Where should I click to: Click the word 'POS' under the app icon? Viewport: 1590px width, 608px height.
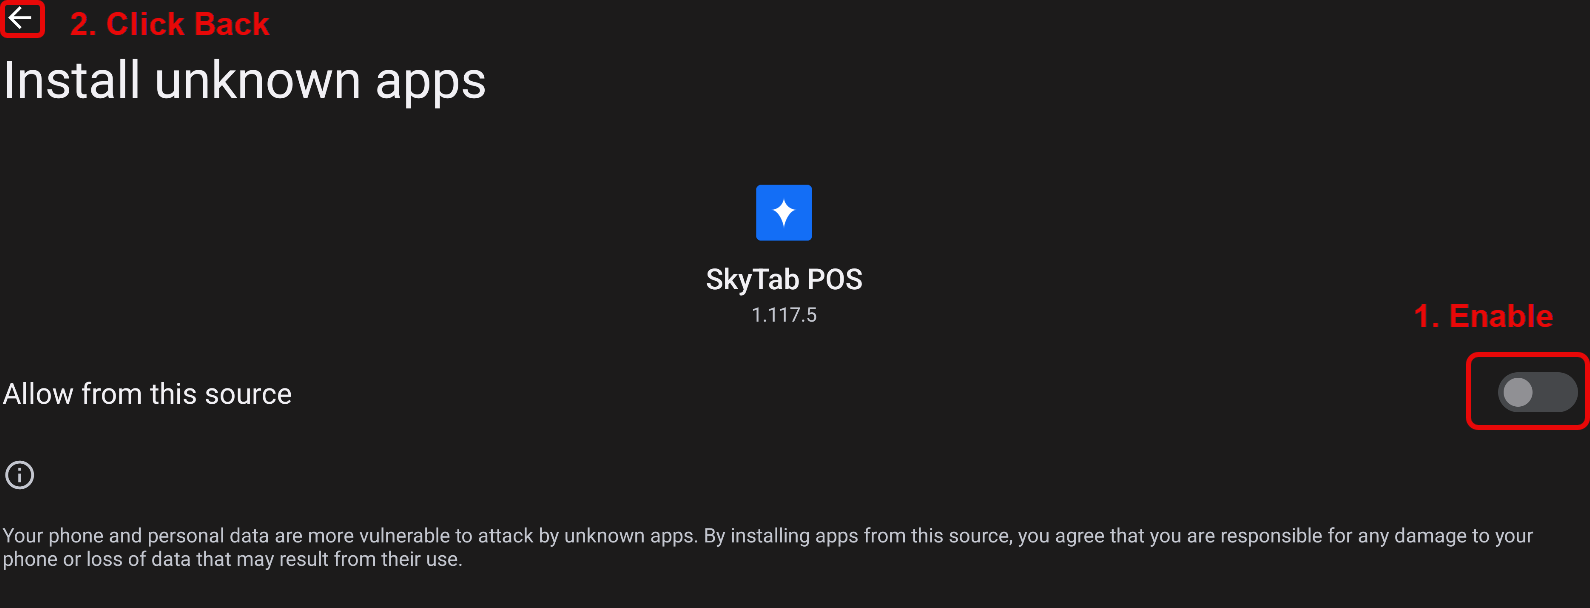835,279
